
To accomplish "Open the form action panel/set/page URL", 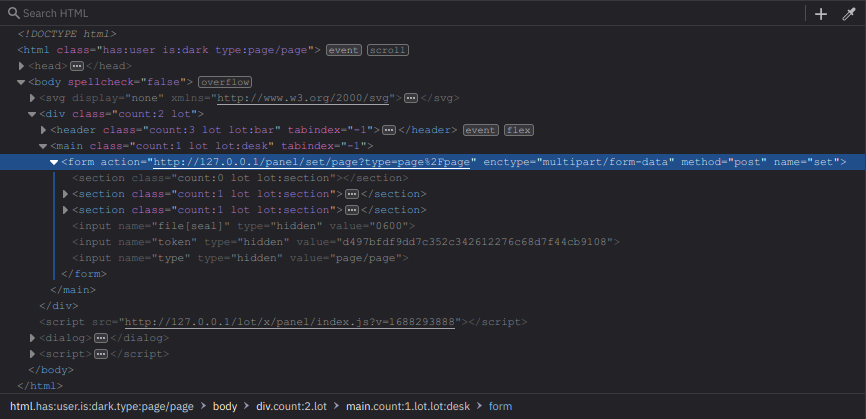I will click(311, 162).
